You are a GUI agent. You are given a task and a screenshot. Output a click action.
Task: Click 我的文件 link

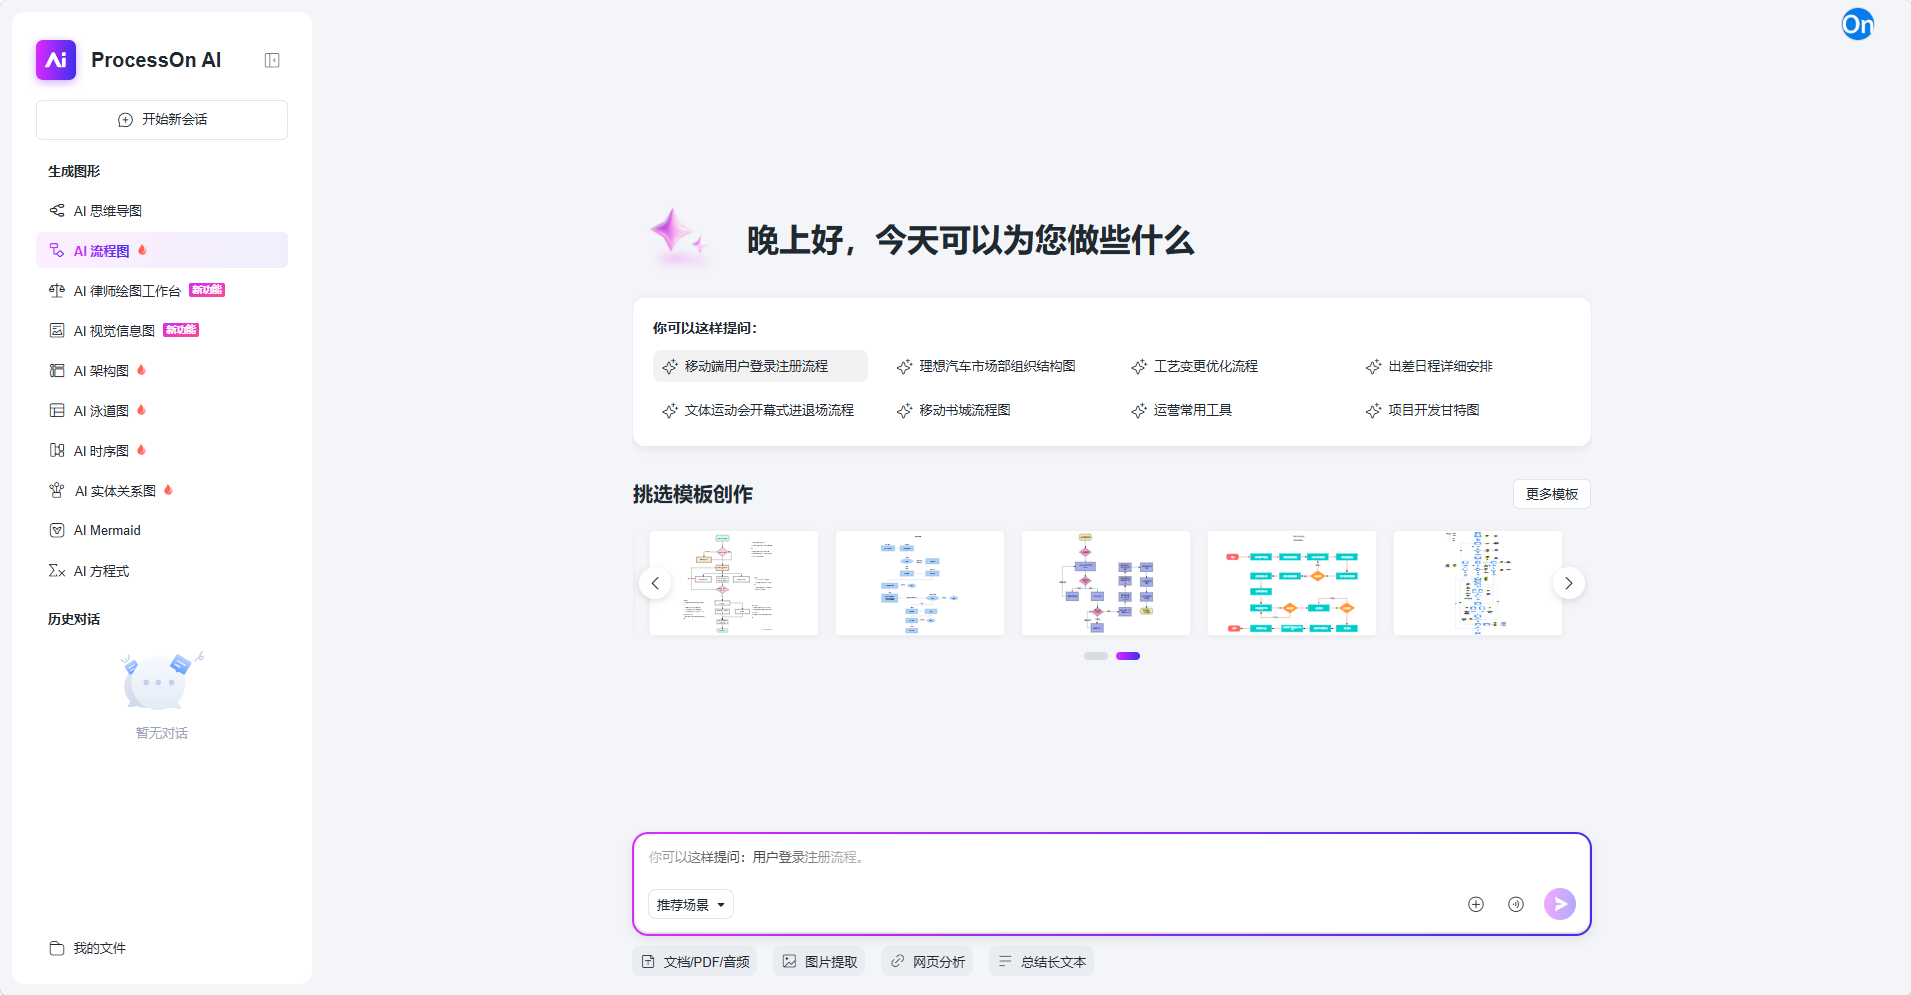pos(100,948)
